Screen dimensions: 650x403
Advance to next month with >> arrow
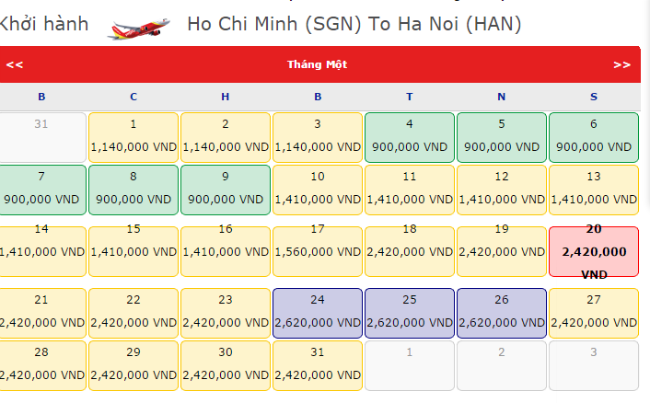coord(622,65)
